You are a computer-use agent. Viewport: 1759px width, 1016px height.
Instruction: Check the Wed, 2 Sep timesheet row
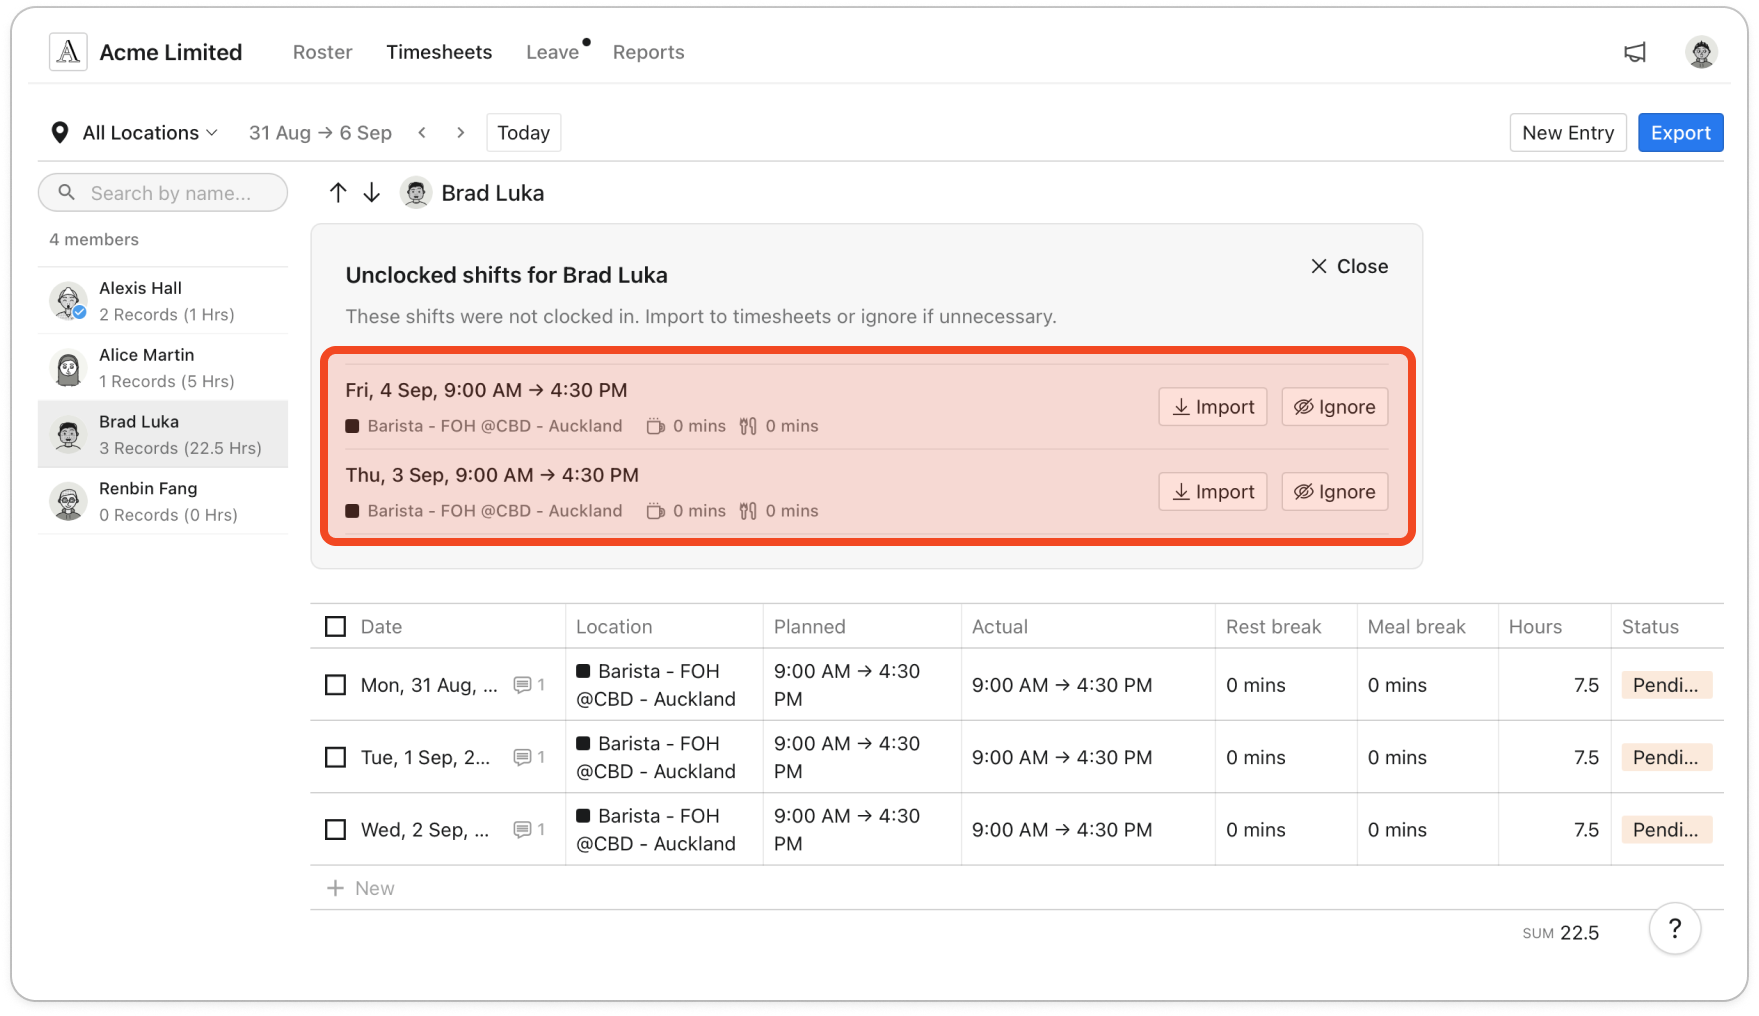336,830
